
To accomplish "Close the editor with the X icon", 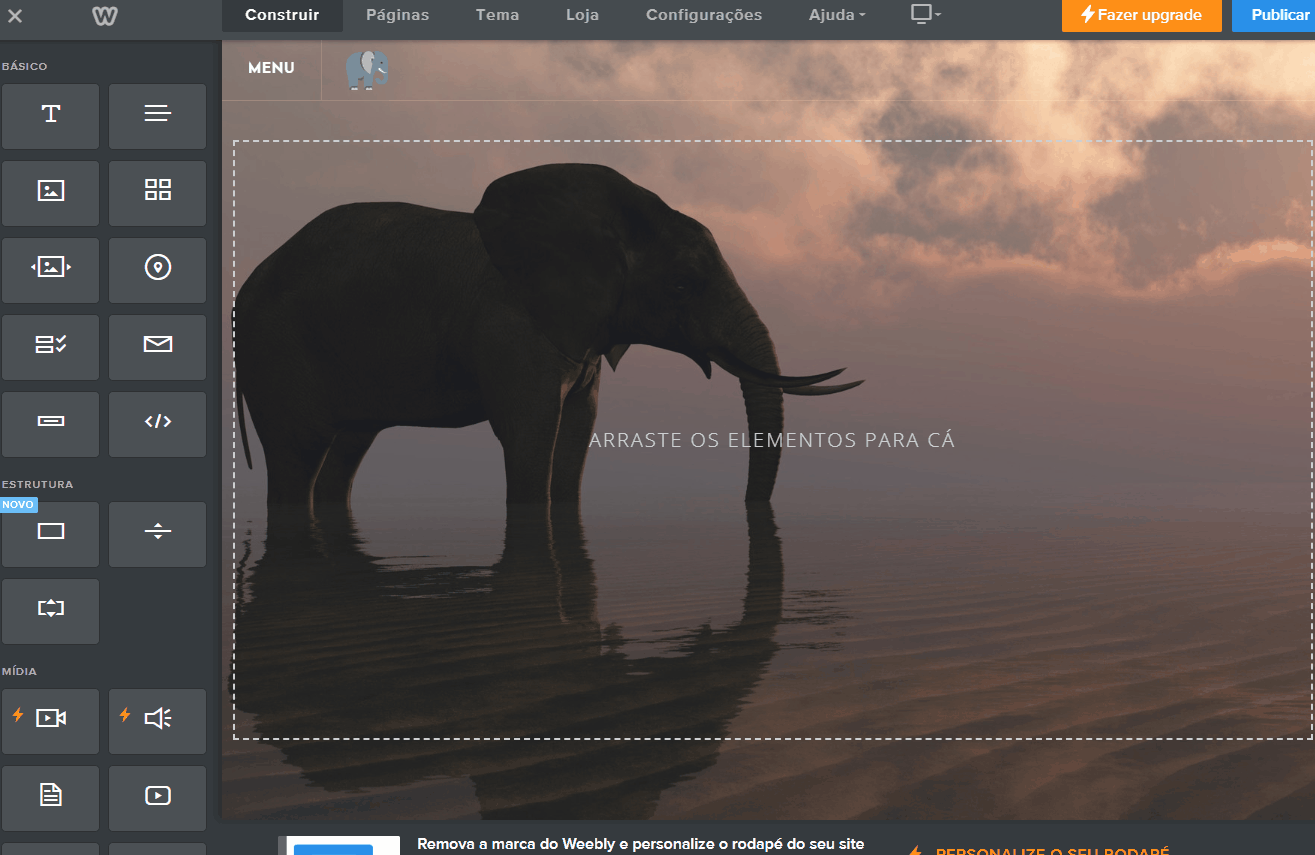I will 15,16.
